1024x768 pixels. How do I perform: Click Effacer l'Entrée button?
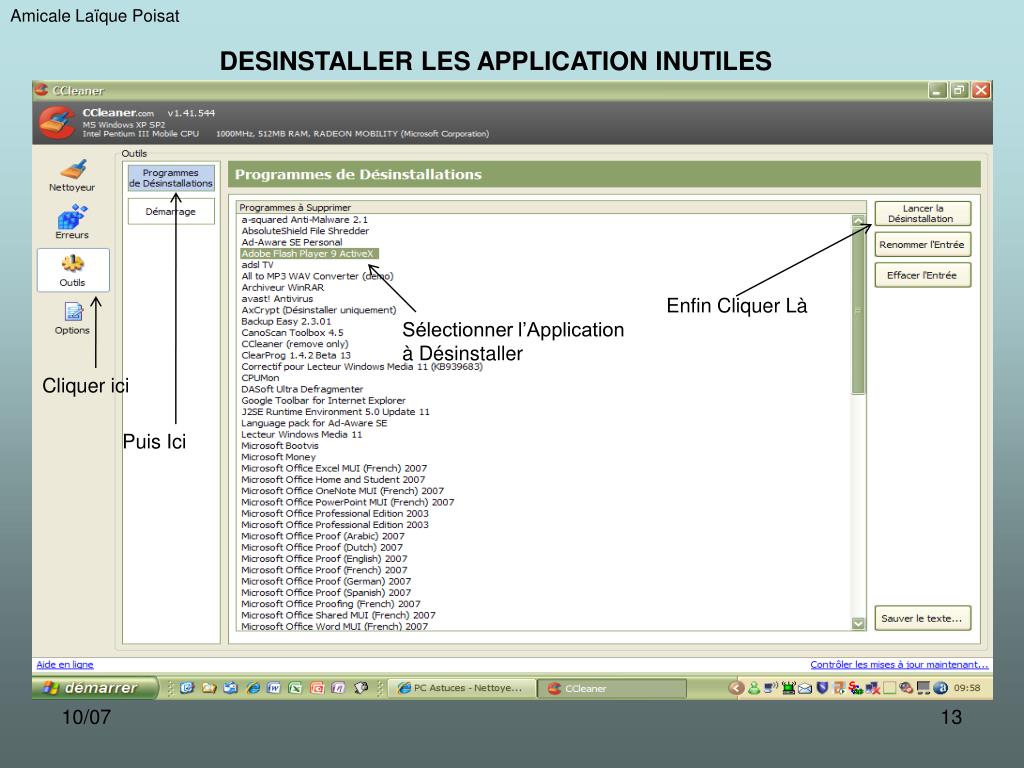[x=922, y=275]
